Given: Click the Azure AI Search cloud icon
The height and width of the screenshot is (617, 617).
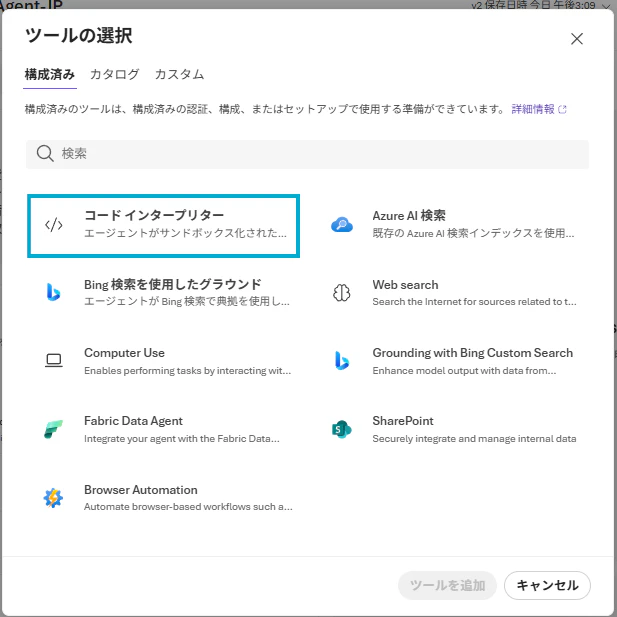Looking at the screenshot, I should 342,225.
